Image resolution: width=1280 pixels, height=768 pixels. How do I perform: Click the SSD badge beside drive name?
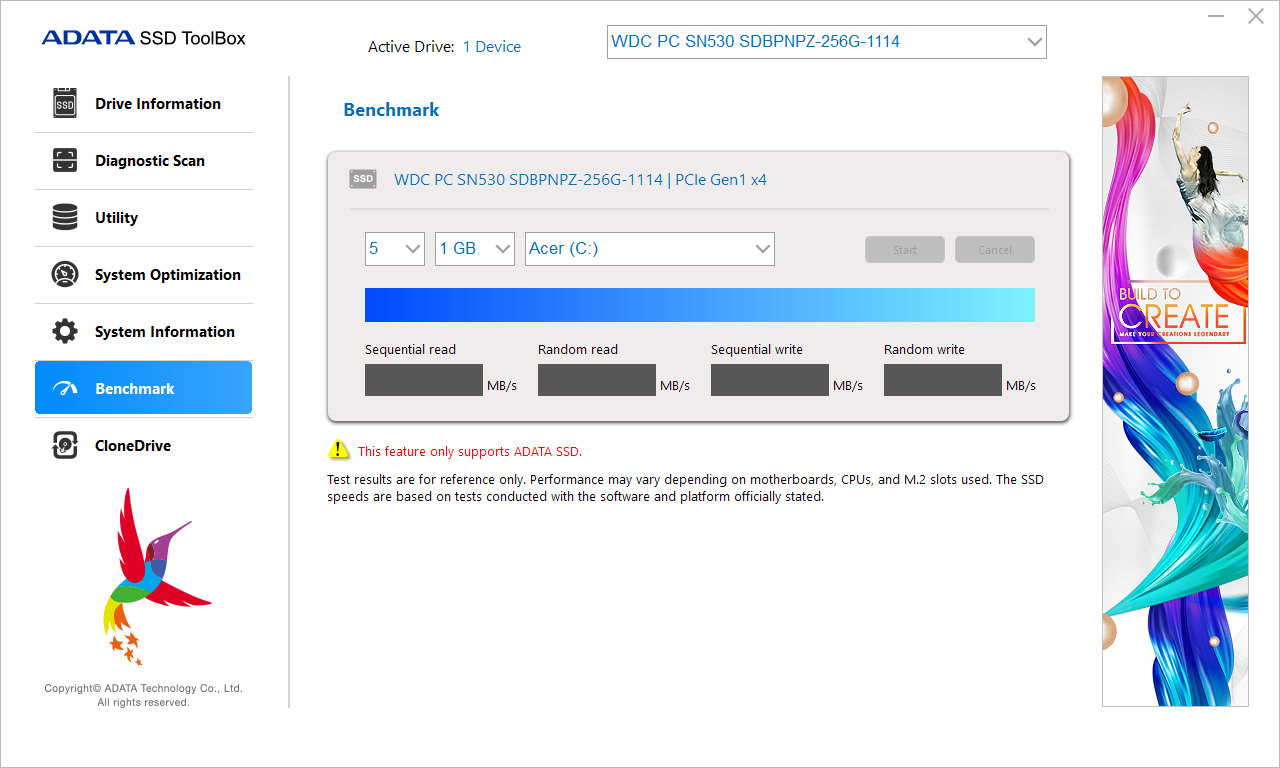click(363, 179)
